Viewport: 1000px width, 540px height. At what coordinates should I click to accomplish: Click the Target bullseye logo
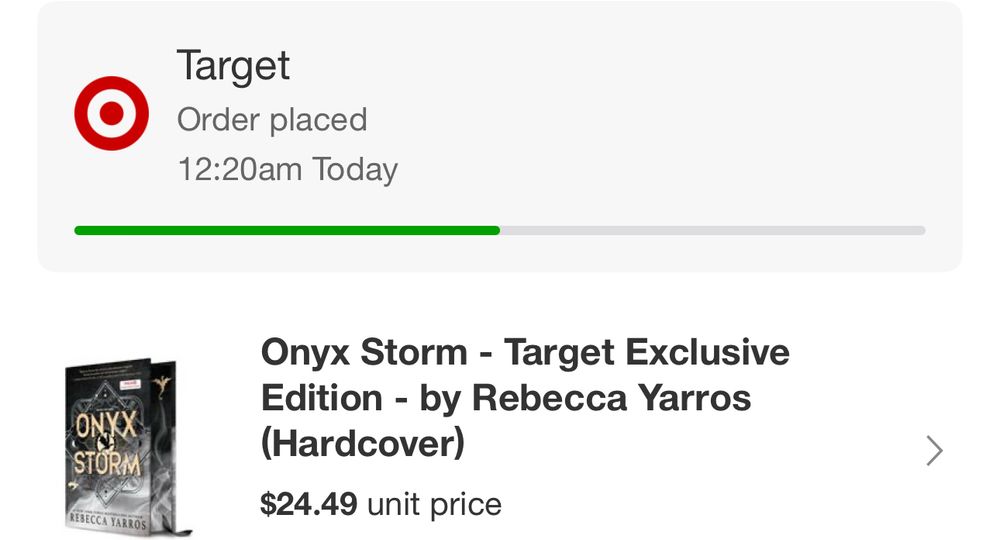[111, 113]
